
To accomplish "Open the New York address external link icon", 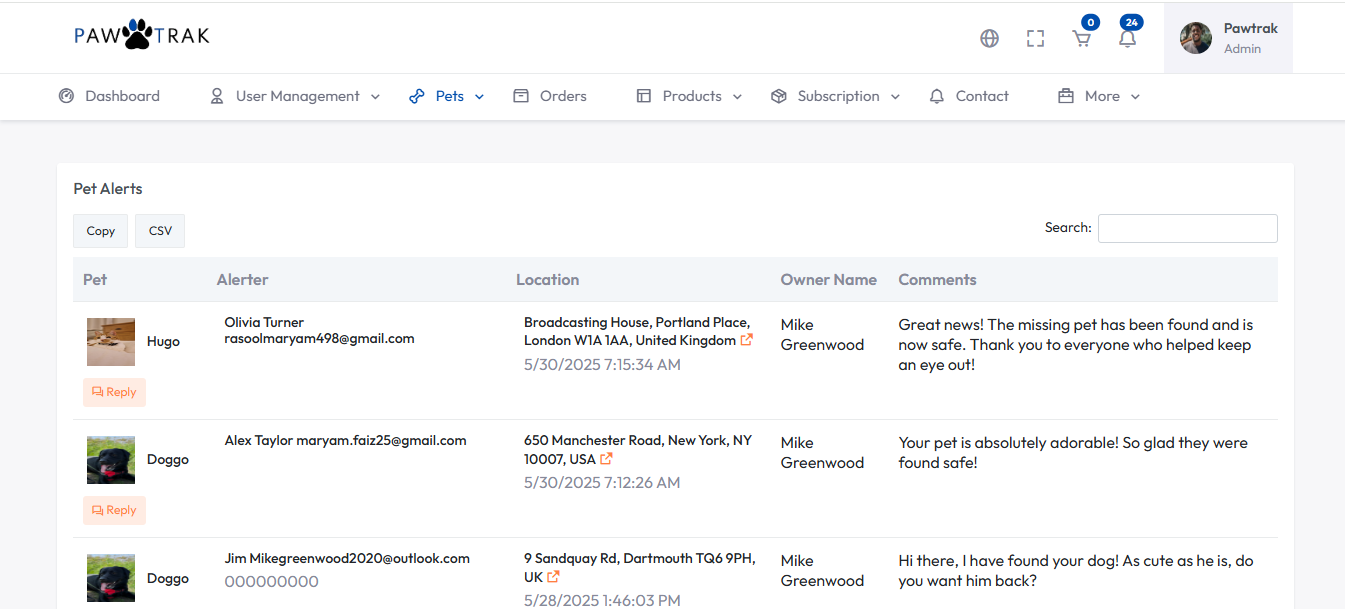I will coord(606,459).
